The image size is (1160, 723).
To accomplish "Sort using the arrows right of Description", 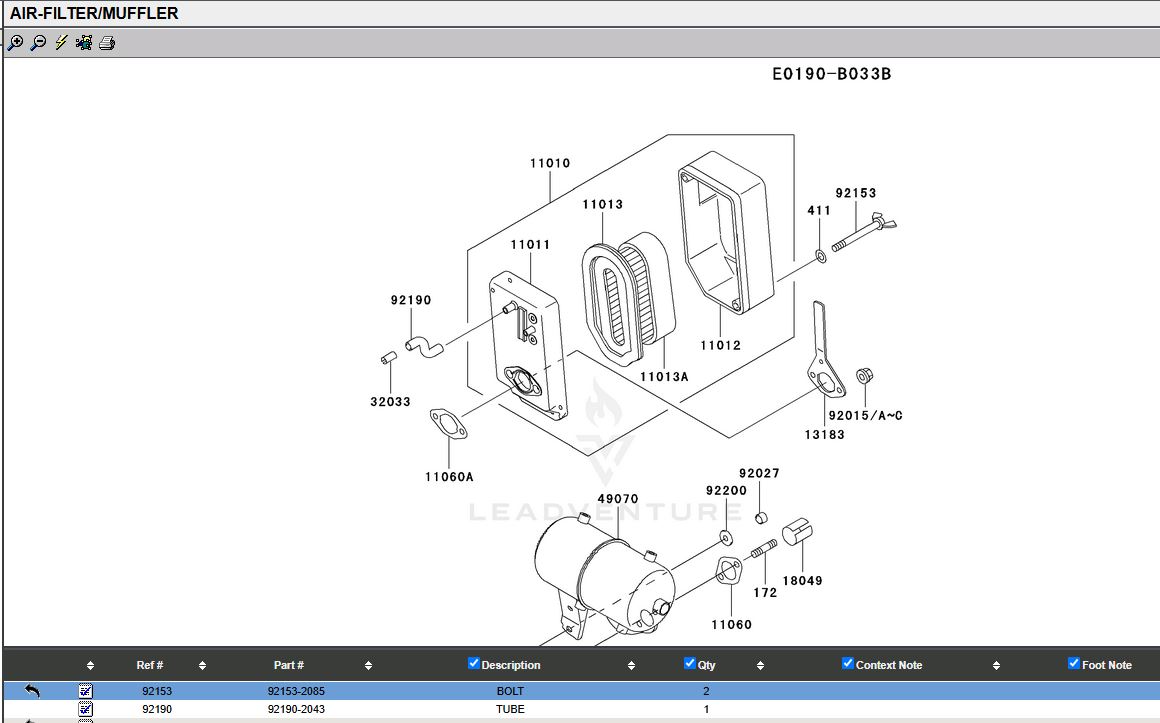I will [x=631, y=666].
